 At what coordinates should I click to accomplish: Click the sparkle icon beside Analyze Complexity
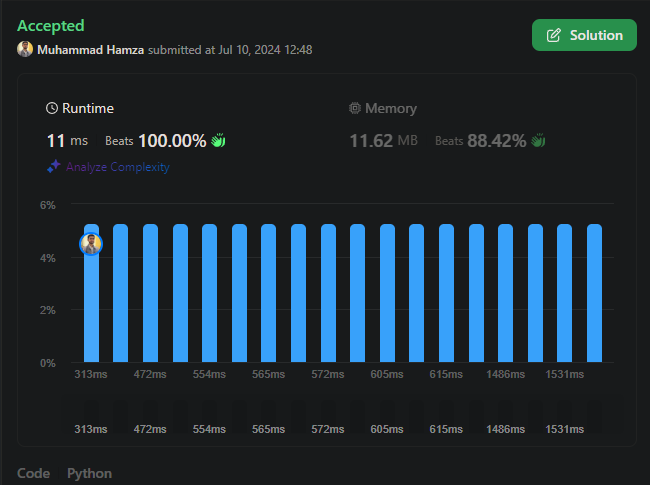tap(54, 167)
